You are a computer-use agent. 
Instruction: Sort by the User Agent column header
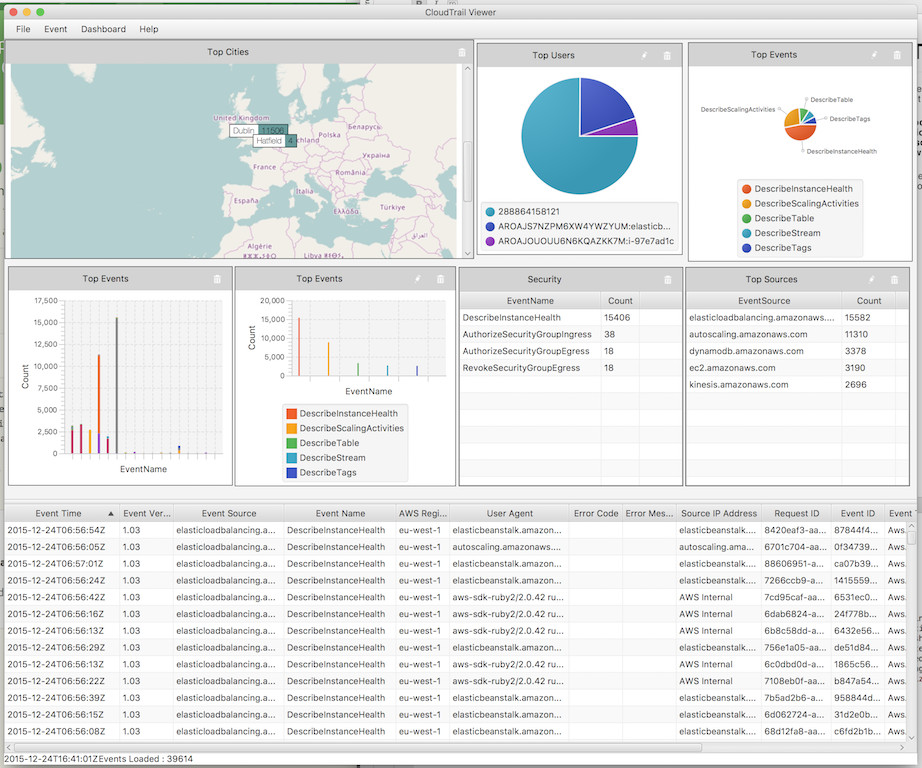tap(509, 513)
